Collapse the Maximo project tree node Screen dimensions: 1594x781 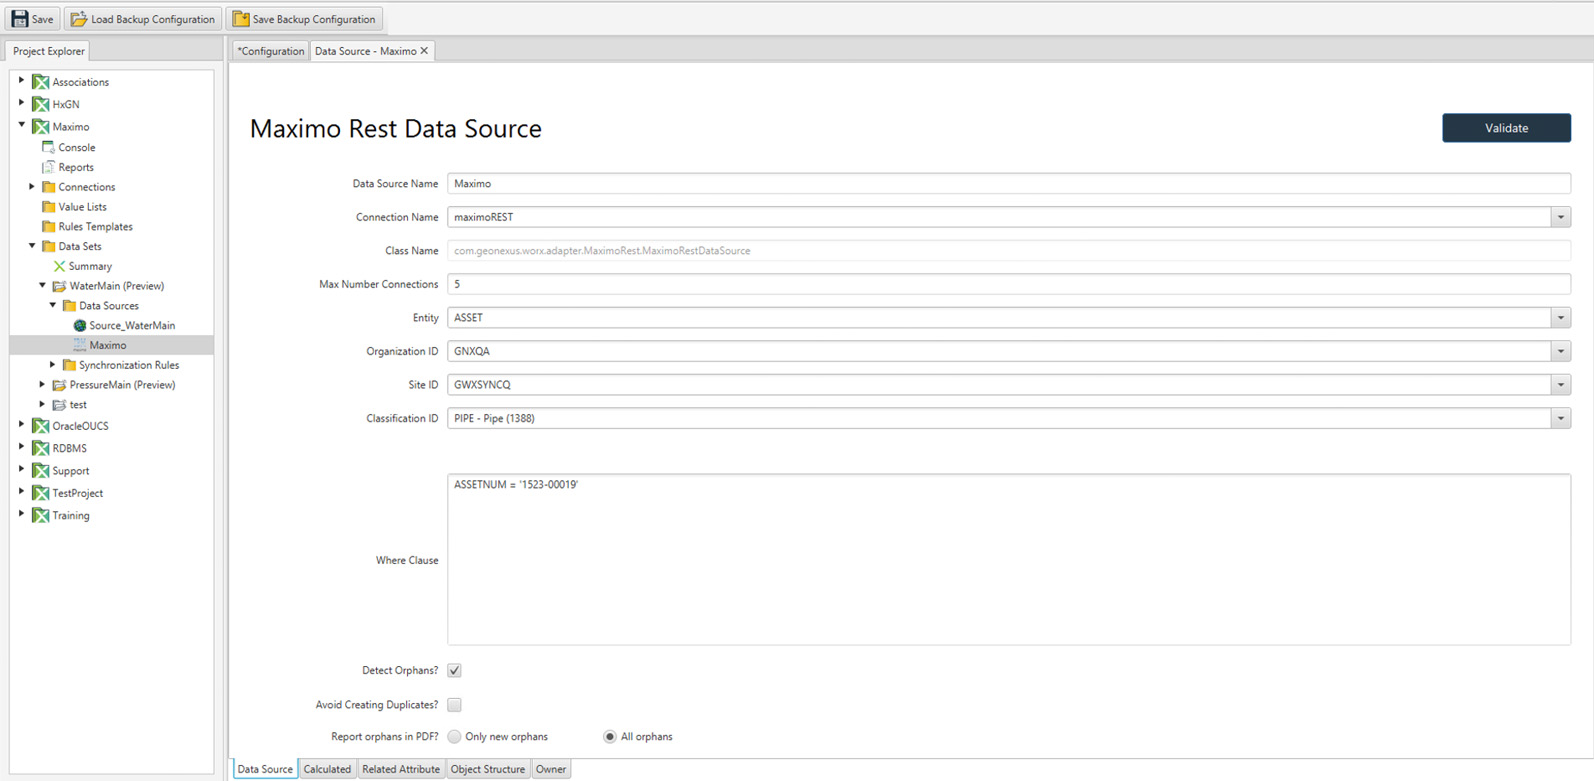(x=22, y=126)
